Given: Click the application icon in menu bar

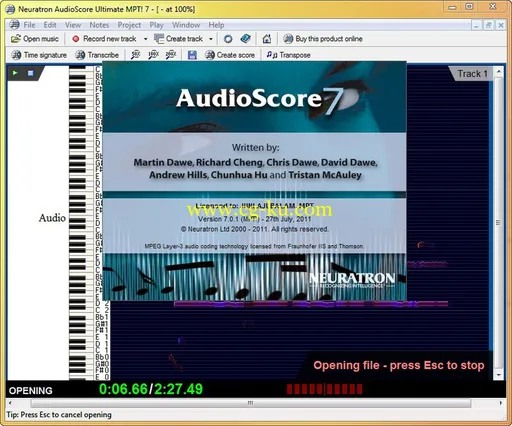Looking at the screenshot, I should 14,25.
